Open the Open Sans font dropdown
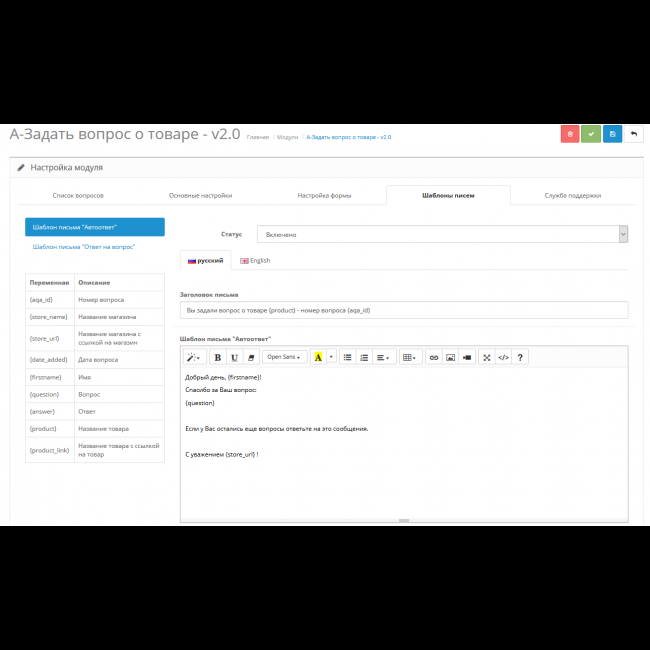This screenshot has width=650, height=650. [x=285, y=357]
